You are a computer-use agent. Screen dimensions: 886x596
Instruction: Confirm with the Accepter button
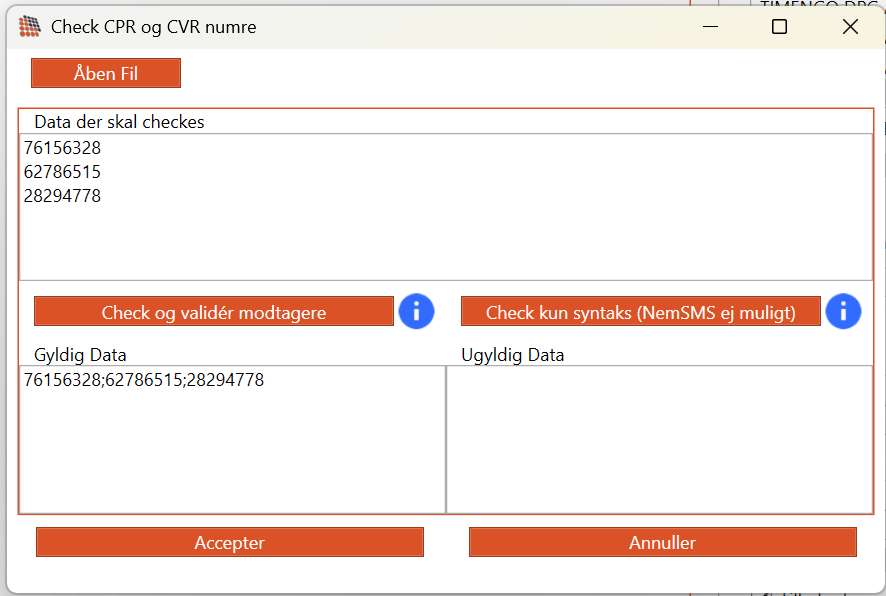pyautogui.click(x=229, y=542)
